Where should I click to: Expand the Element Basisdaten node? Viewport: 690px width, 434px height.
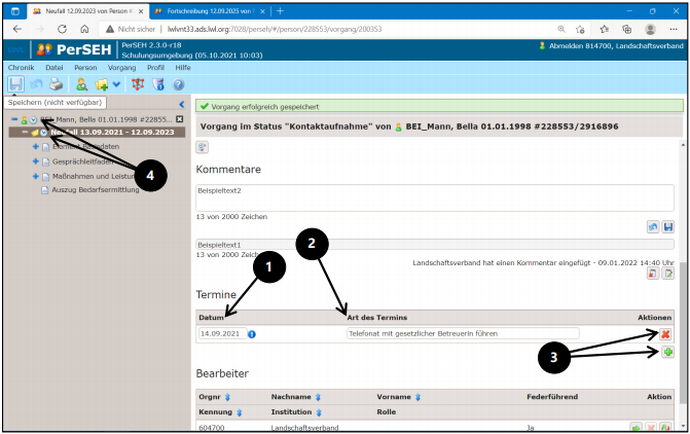pyautogui.click(x=36, y=147)
